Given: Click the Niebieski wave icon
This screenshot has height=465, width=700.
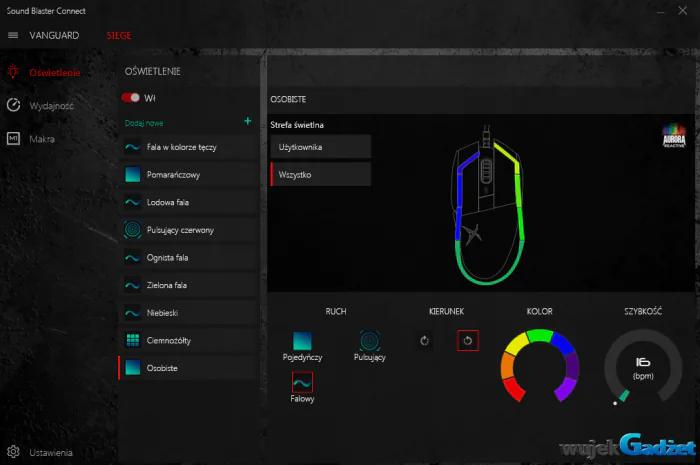Looking at the screenshot, I should point(132,313).
